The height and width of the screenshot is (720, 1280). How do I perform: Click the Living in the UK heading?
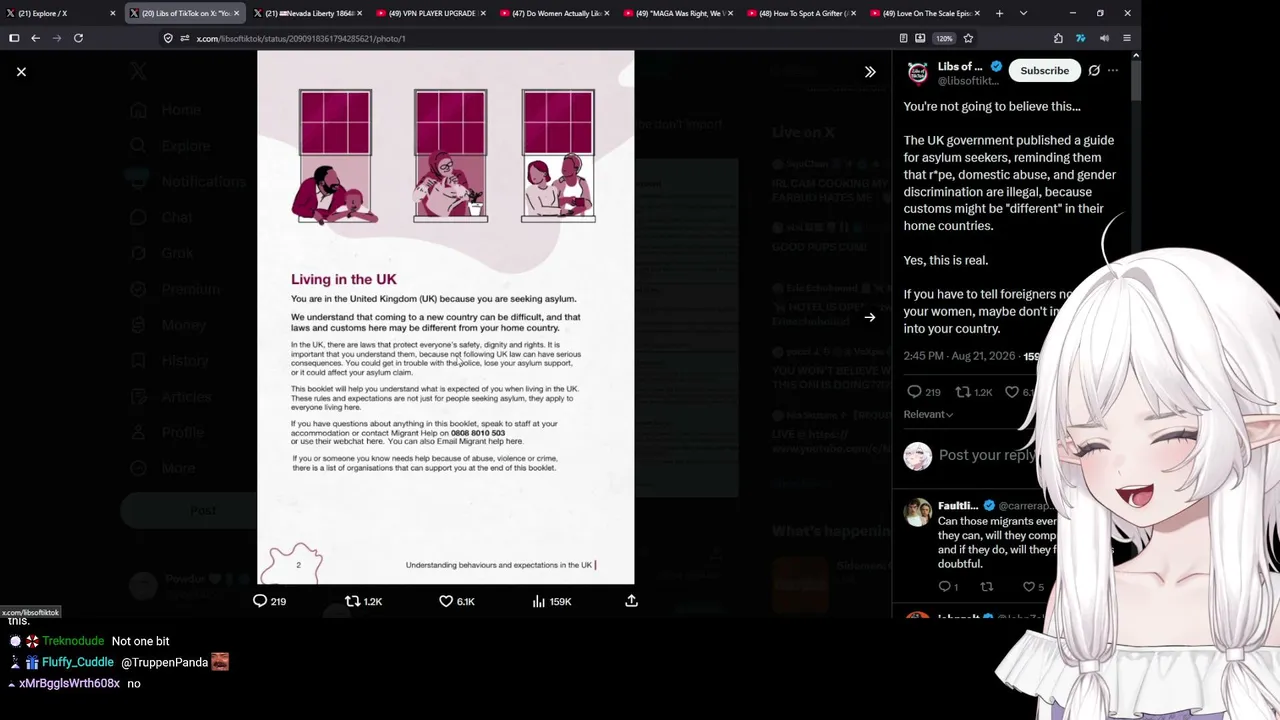(x=344, y=279)
